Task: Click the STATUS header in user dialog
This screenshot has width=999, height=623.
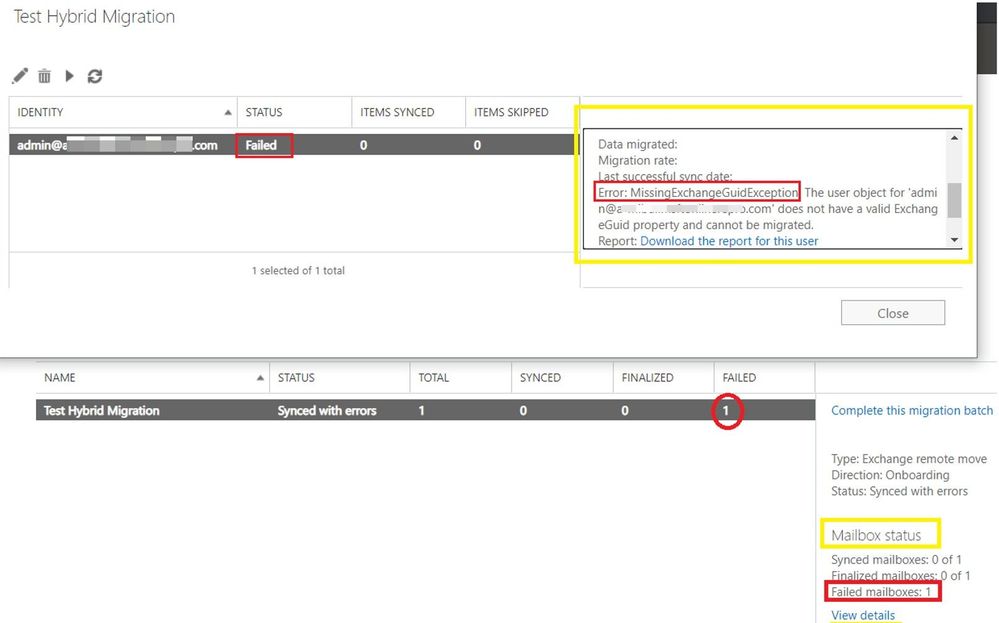Action: (294, 112)
